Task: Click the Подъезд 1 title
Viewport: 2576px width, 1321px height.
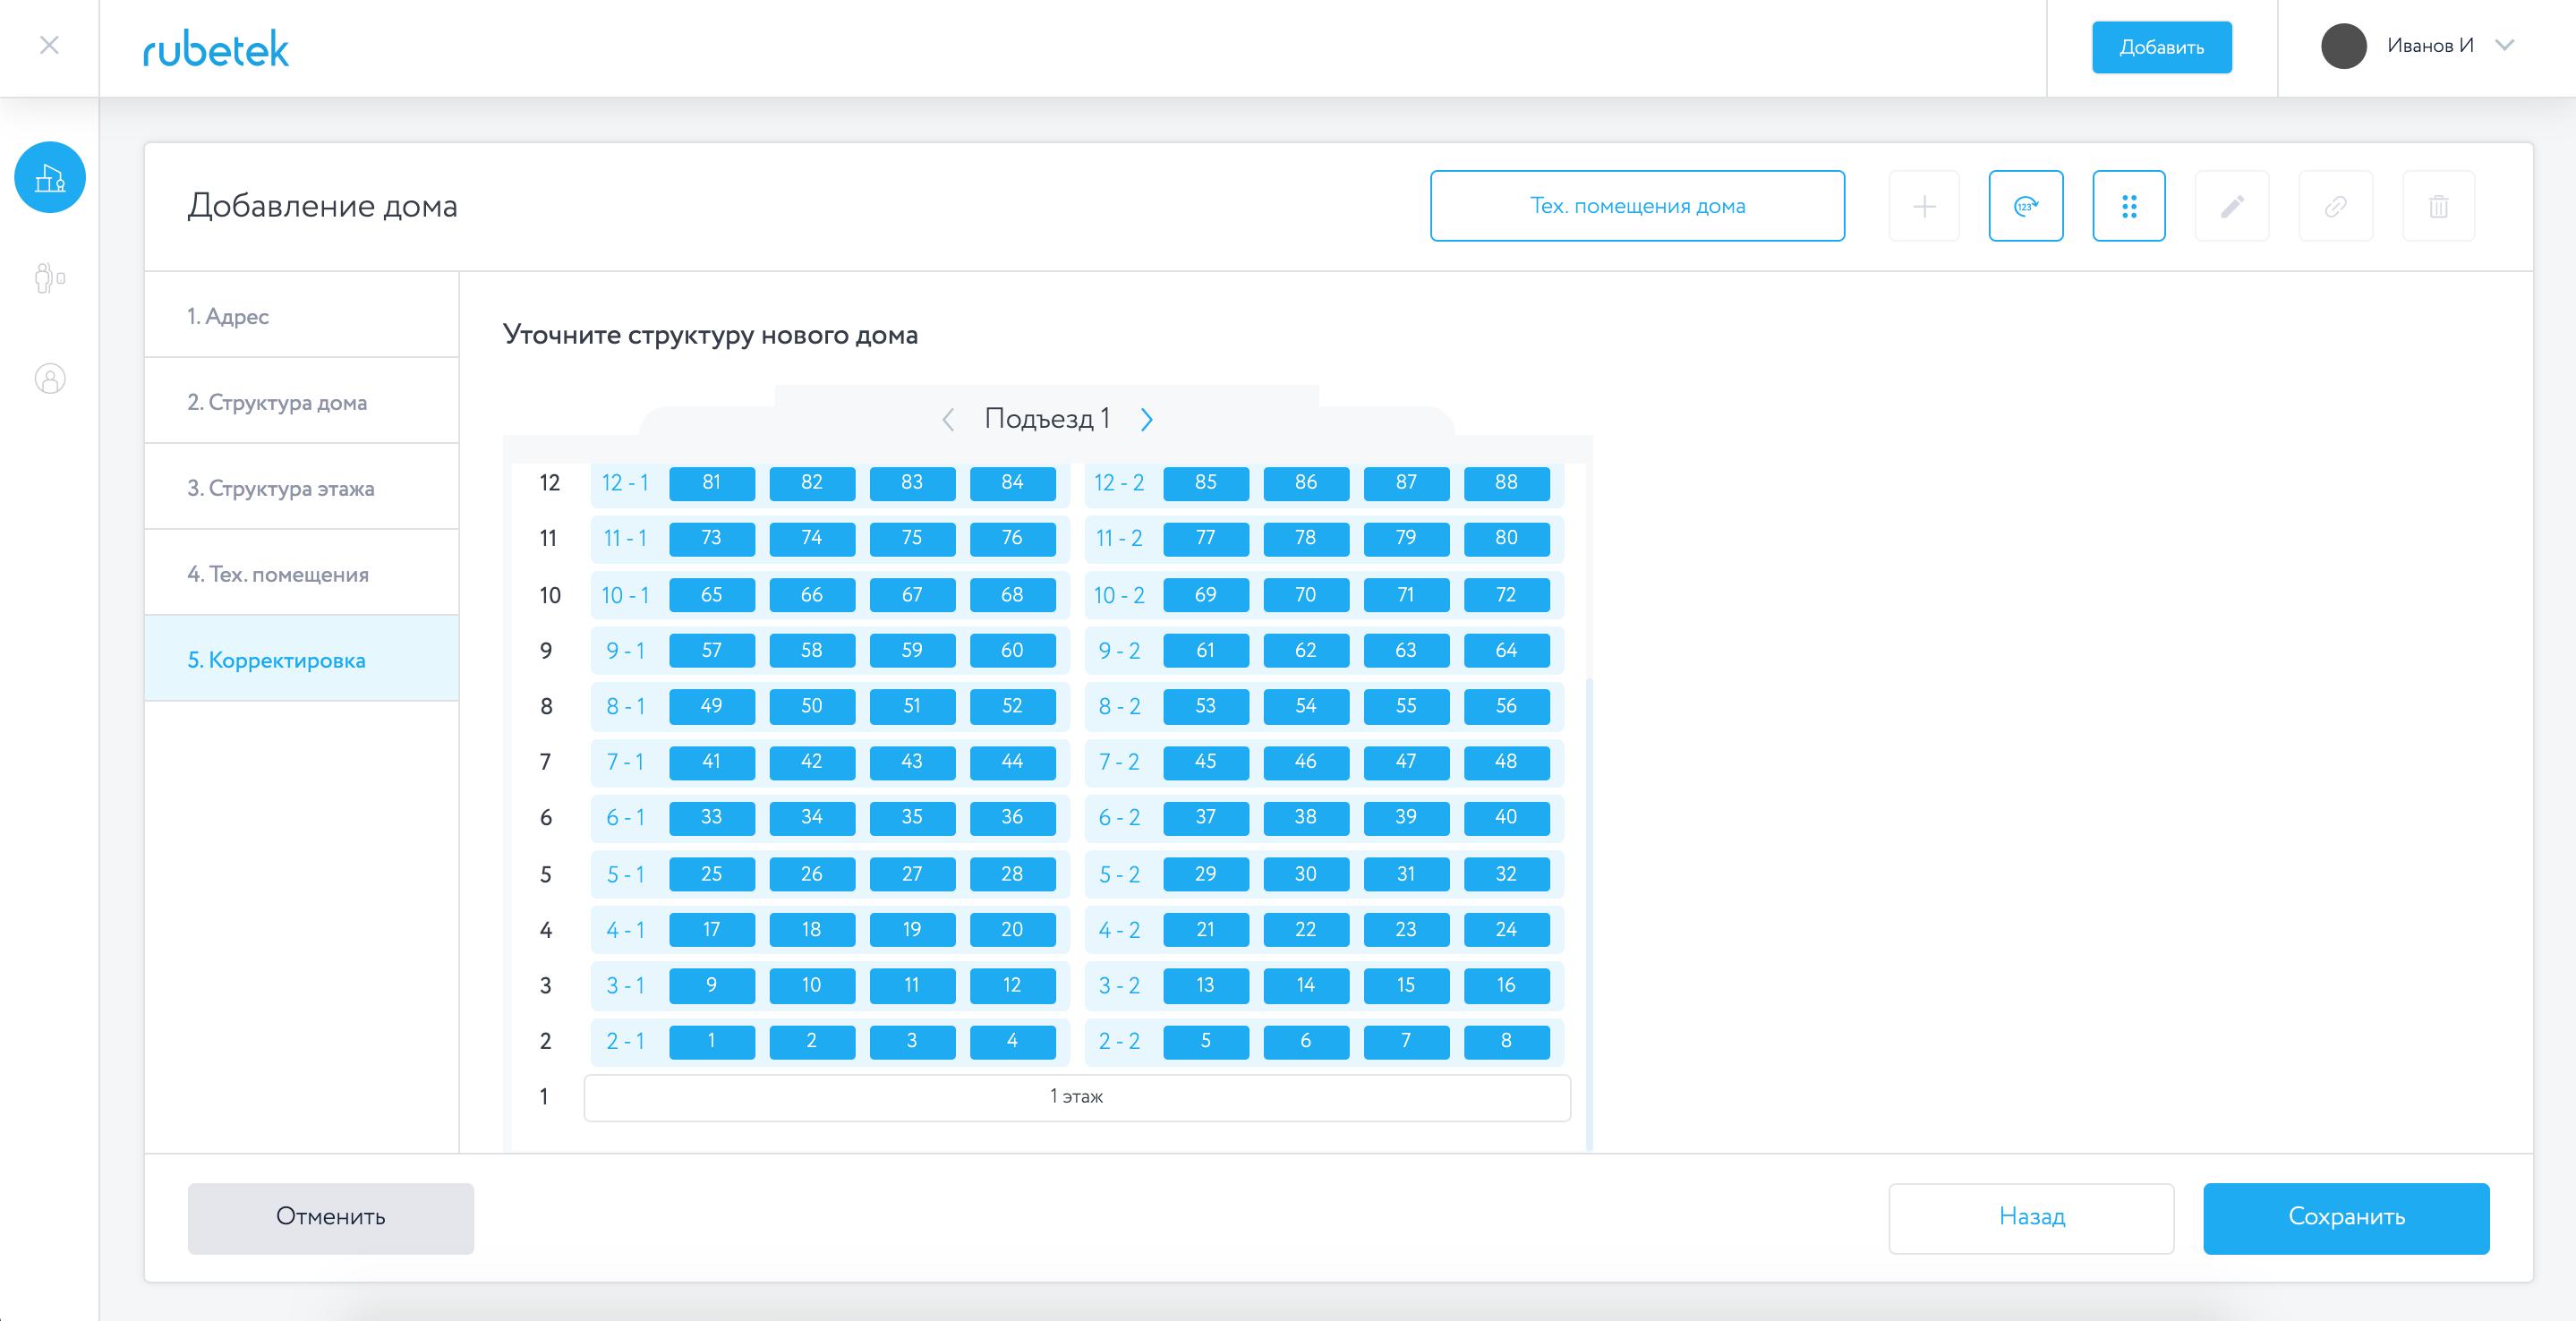Action: point(1047,419)
